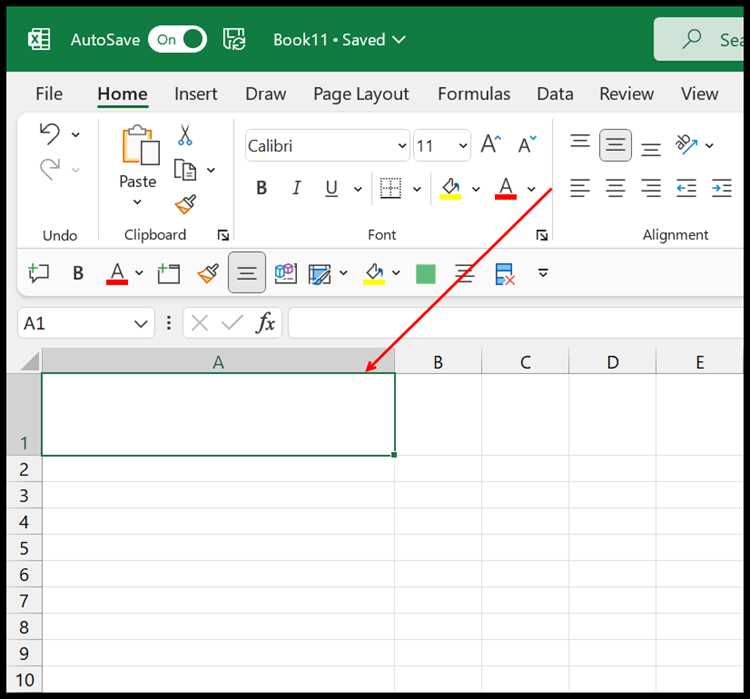Open the Data tab
The height and width of the screenshot is (699, 750).
(x=555, y=94)
